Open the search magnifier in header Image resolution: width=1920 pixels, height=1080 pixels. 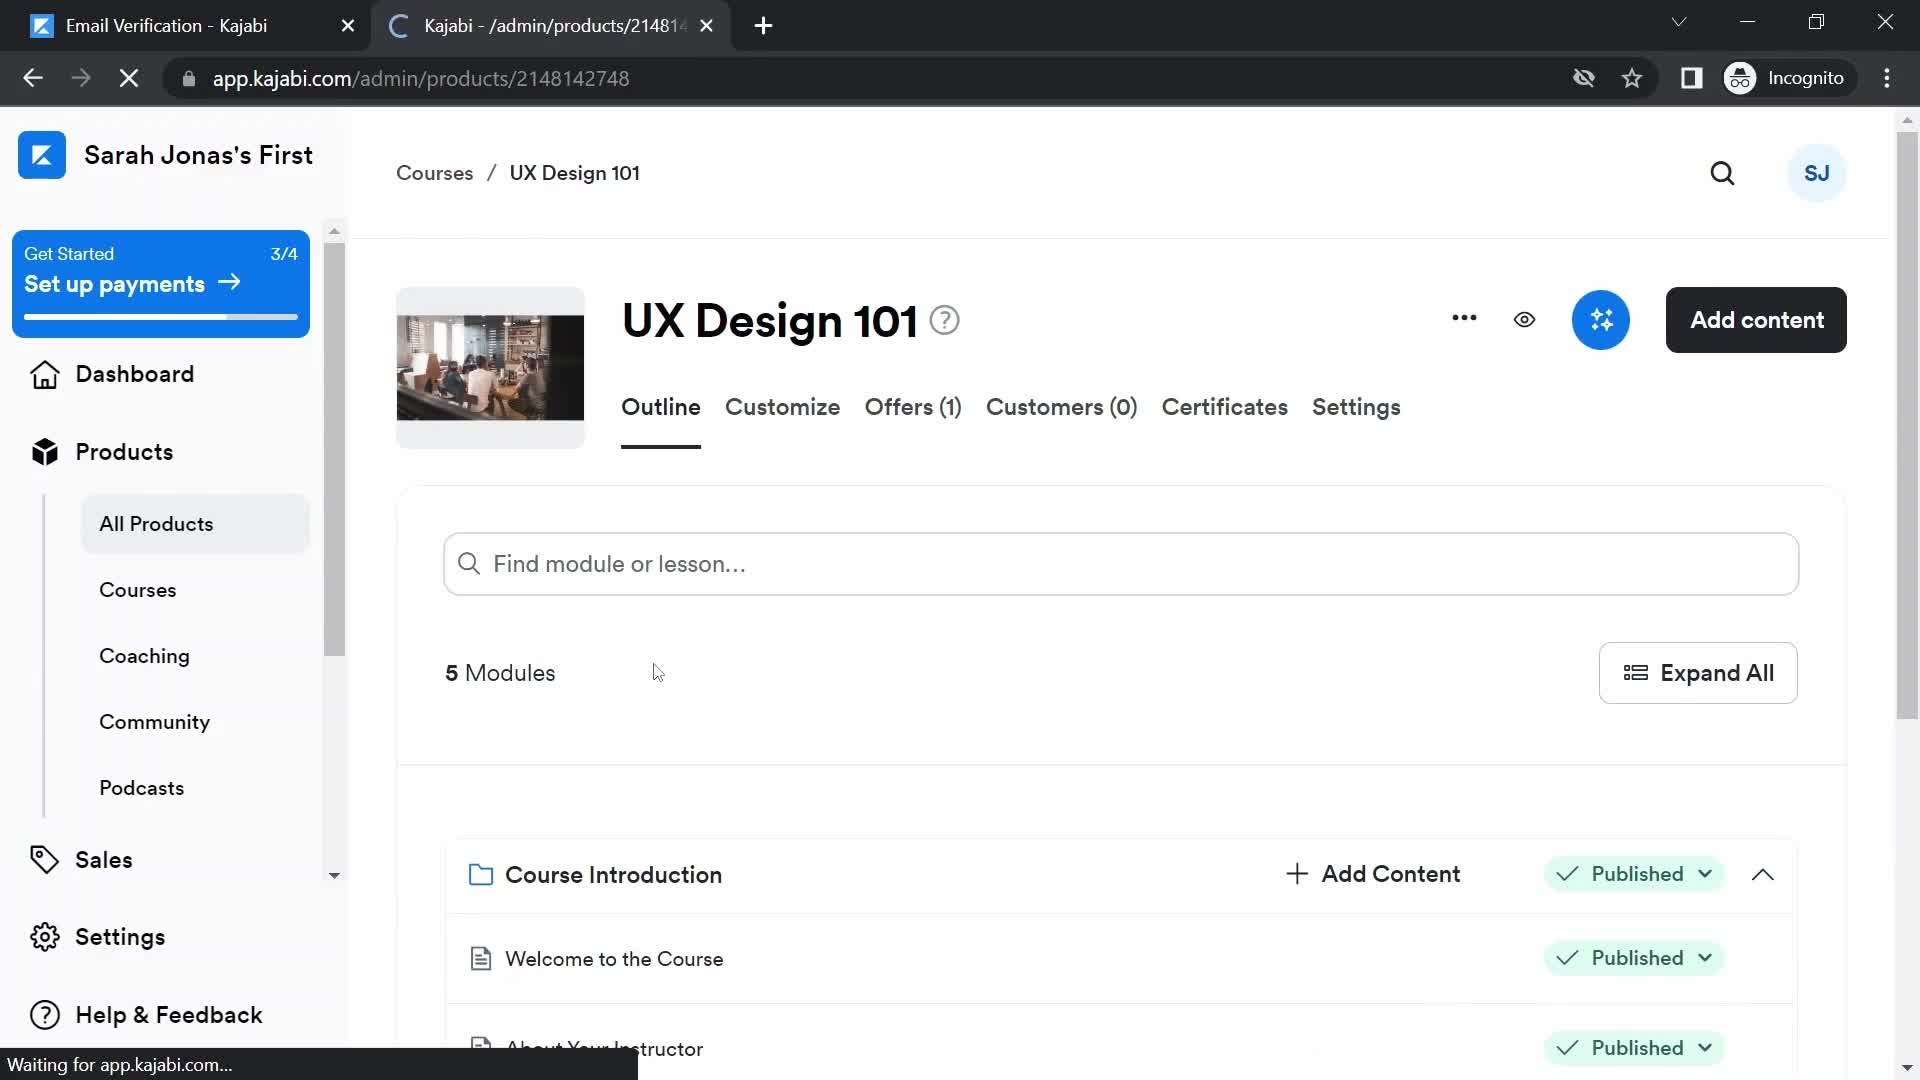click(1722, 173)
